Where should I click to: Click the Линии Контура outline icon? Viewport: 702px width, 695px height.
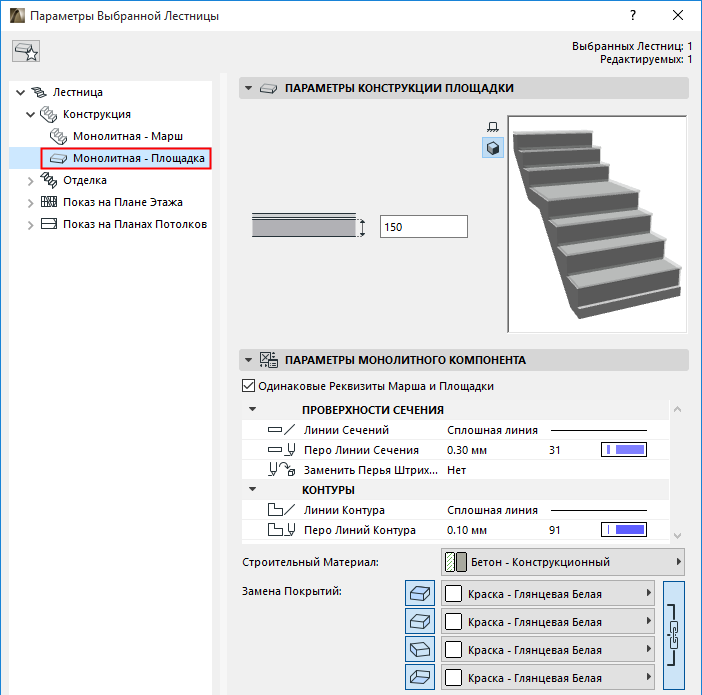(282, 510)
